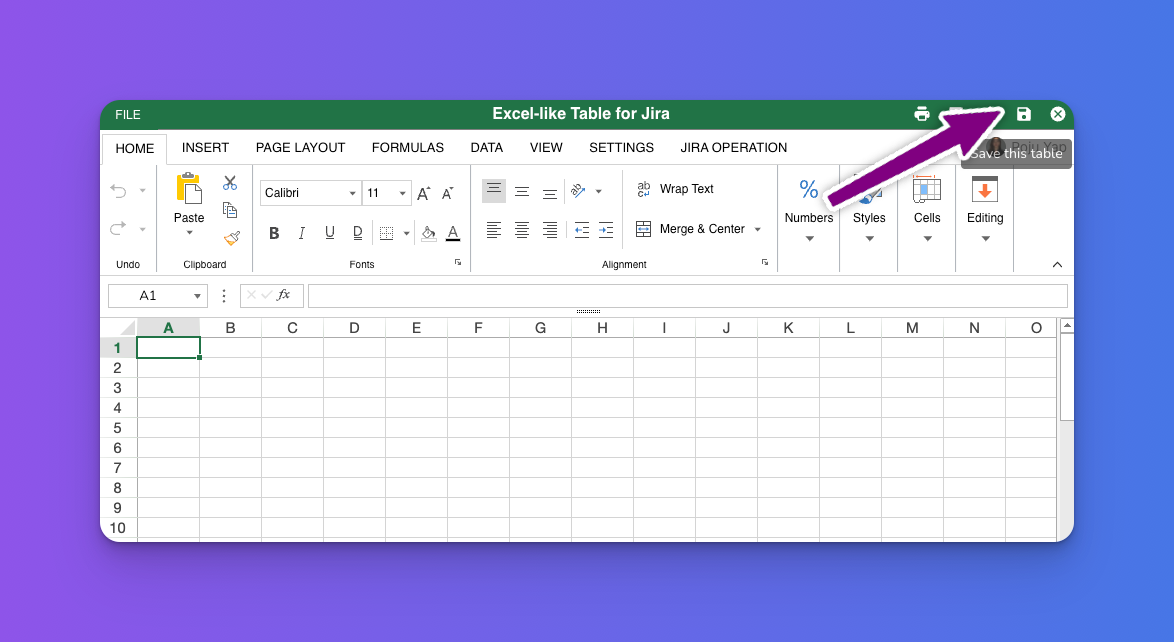
Task: Click the print icon in title bar
Action: click(x=921, y=113)
